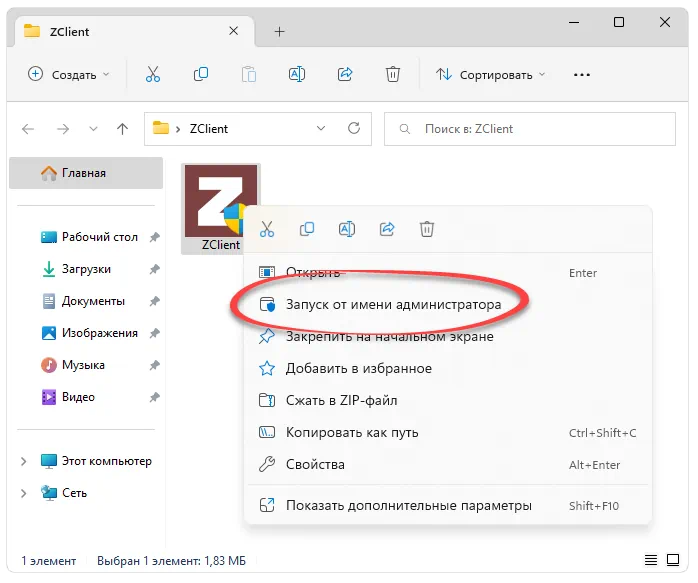Choose Добавить в избранное
Screen dimensions: 698x583
448,368
